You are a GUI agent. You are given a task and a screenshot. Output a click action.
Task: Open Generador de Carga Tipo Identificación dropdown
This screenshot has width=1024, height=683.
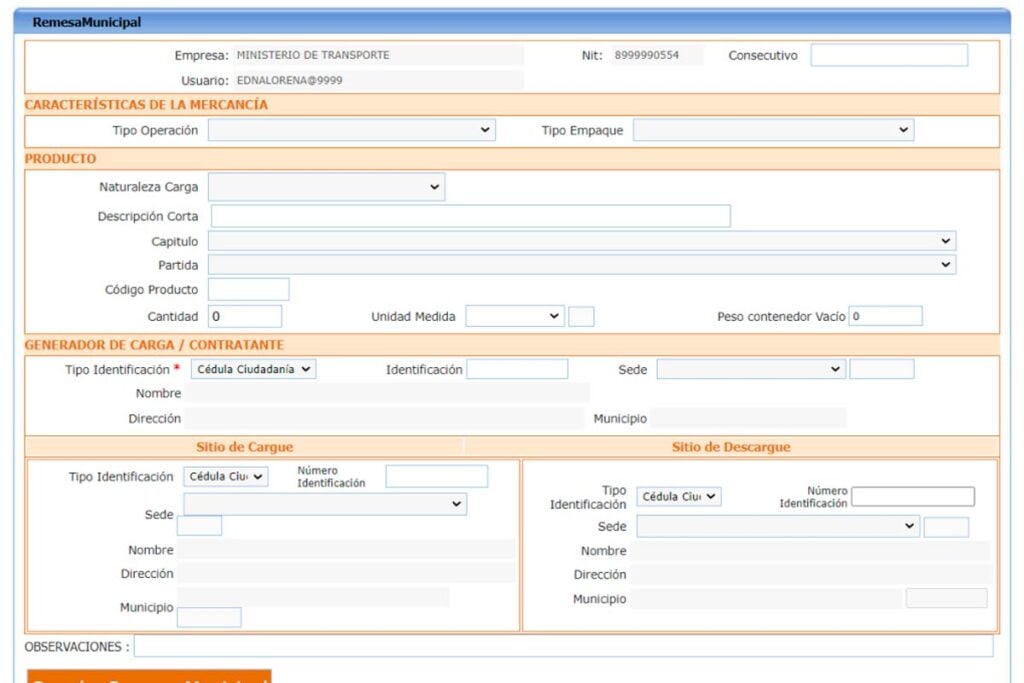point(253,369)
